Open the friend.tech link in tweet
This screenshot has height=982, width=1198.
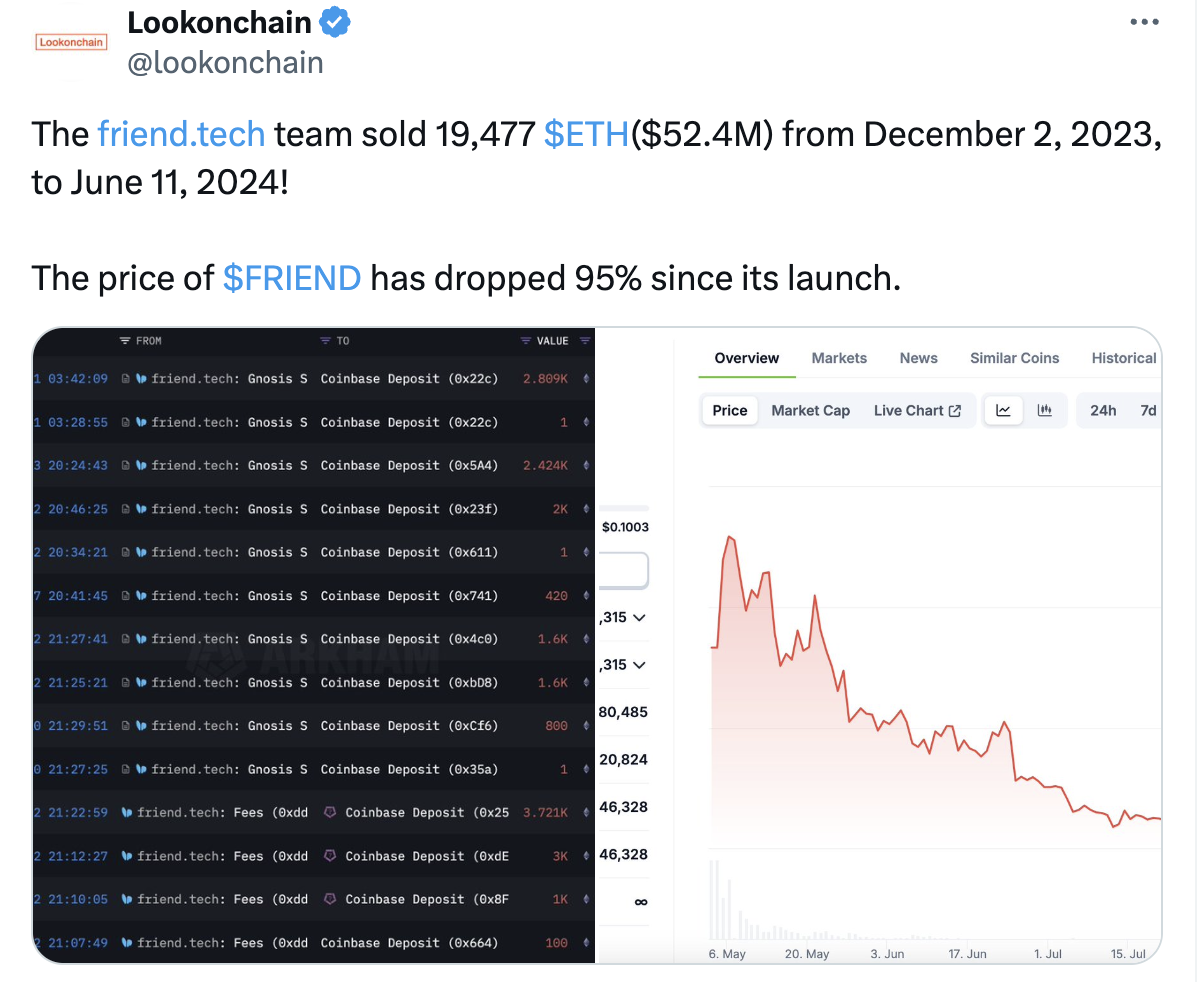click(181, 134)
